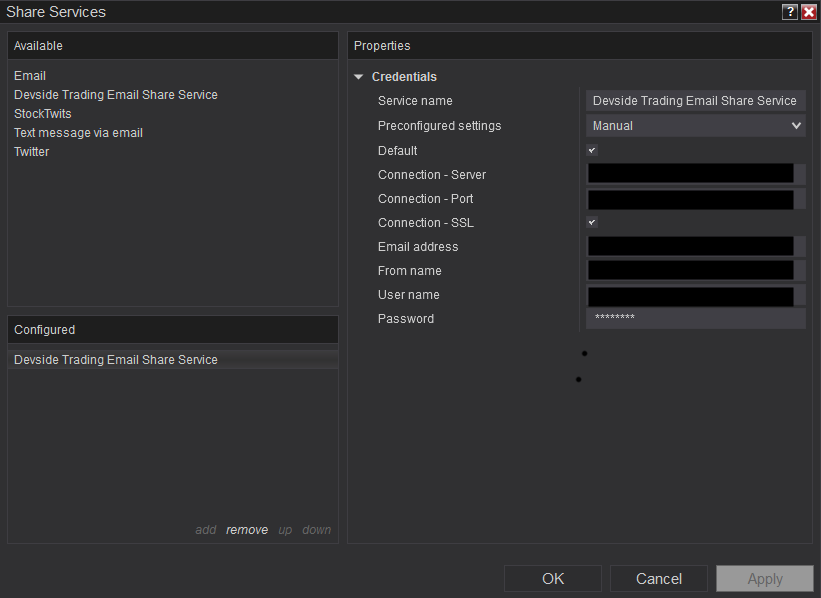
Task: Click the Preconfigured settings label
Action: point(439,126)
